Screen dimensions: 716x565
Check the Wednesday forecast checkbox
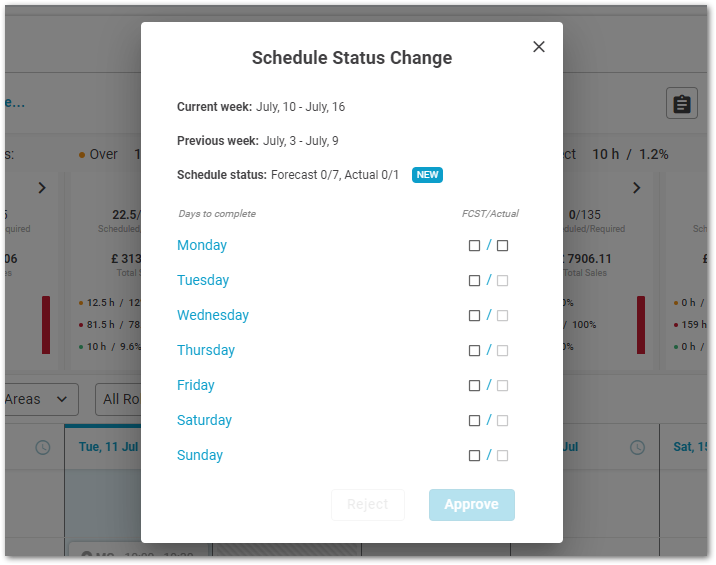474,316
